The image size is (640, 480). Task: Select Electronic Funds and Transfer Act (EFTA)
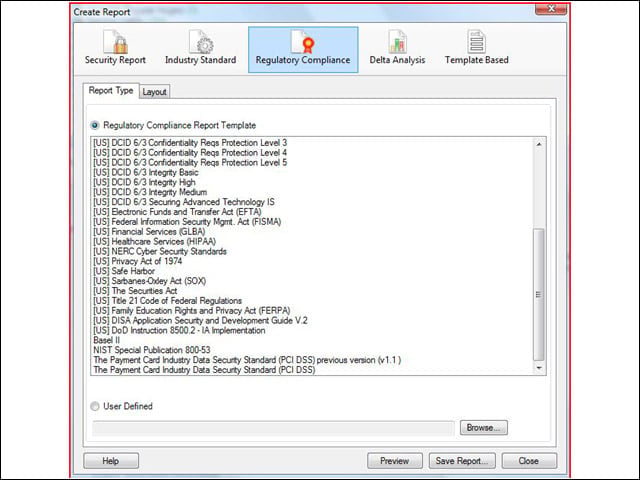coord(178,212)
